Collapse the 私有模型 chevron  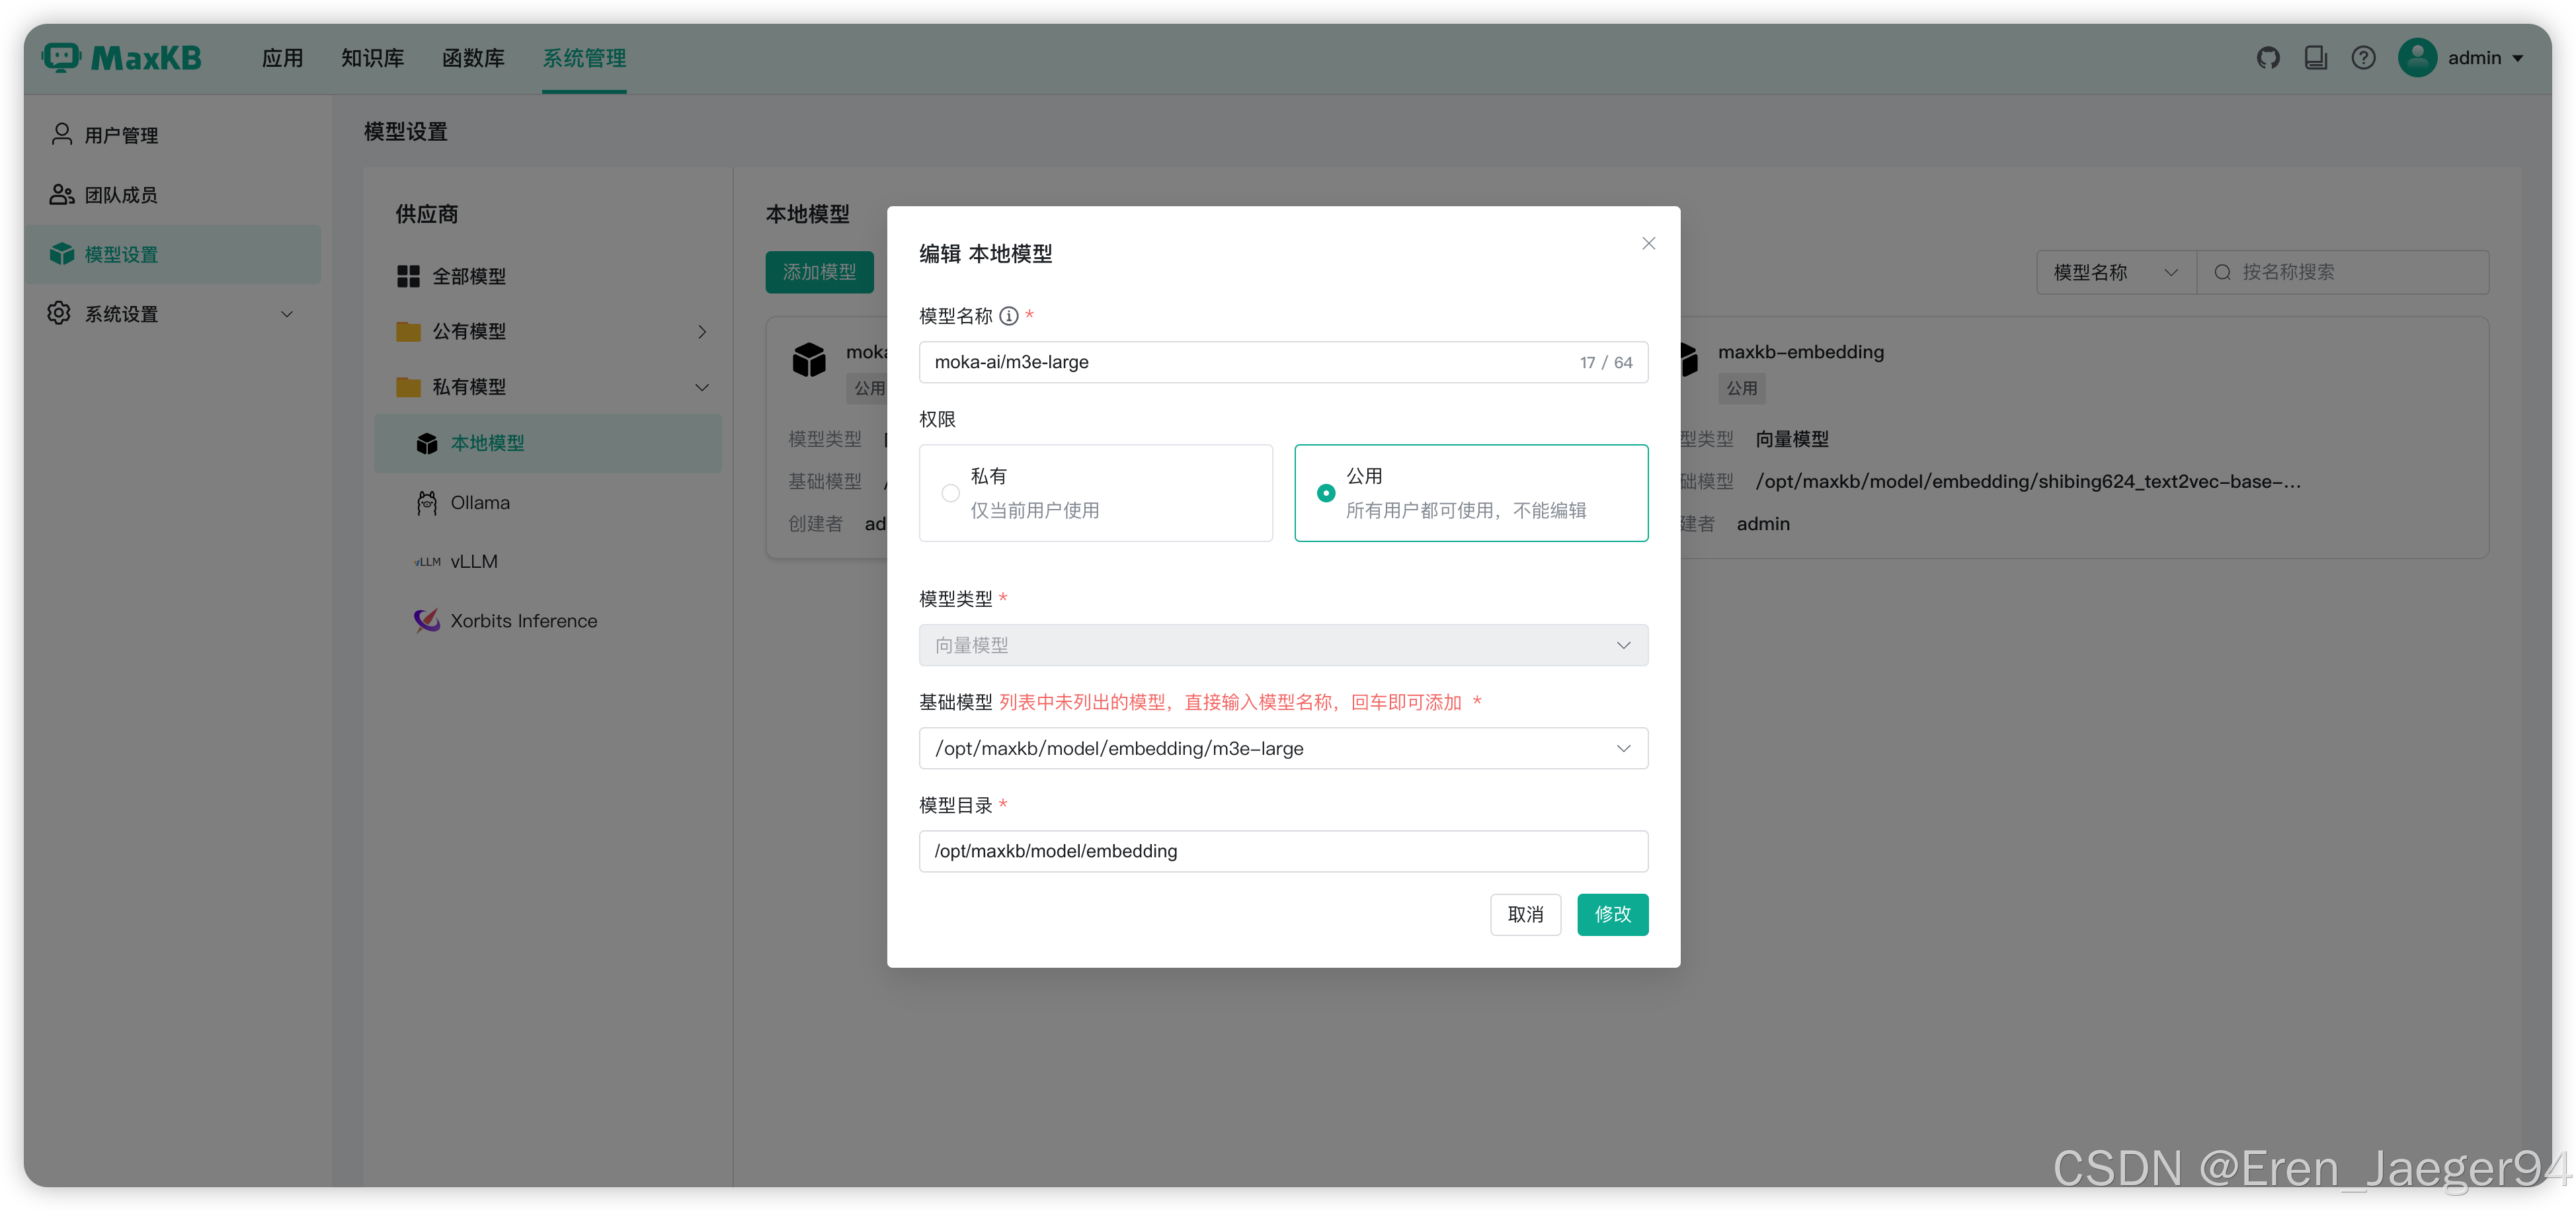[x=702, y=387]
